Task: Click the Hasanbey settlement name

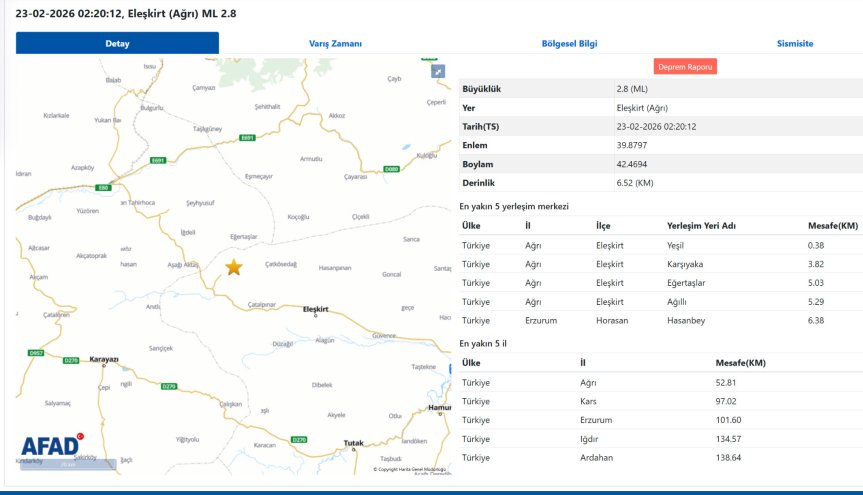Action: click(x=686, y=320)
